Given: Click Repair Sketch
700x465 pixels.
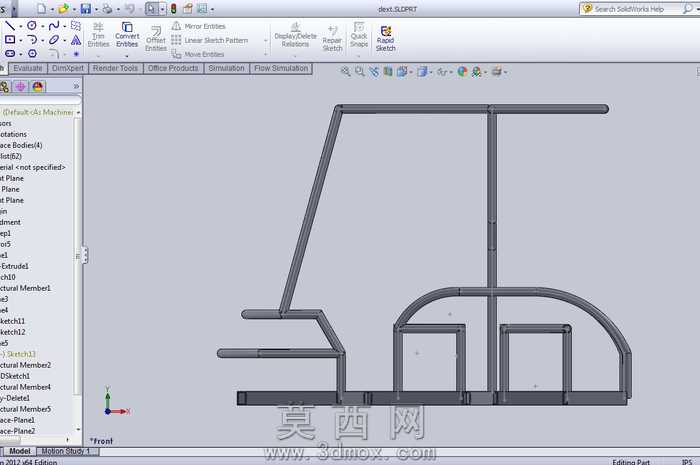Looking at the screenshot, I should click(332, 38).
